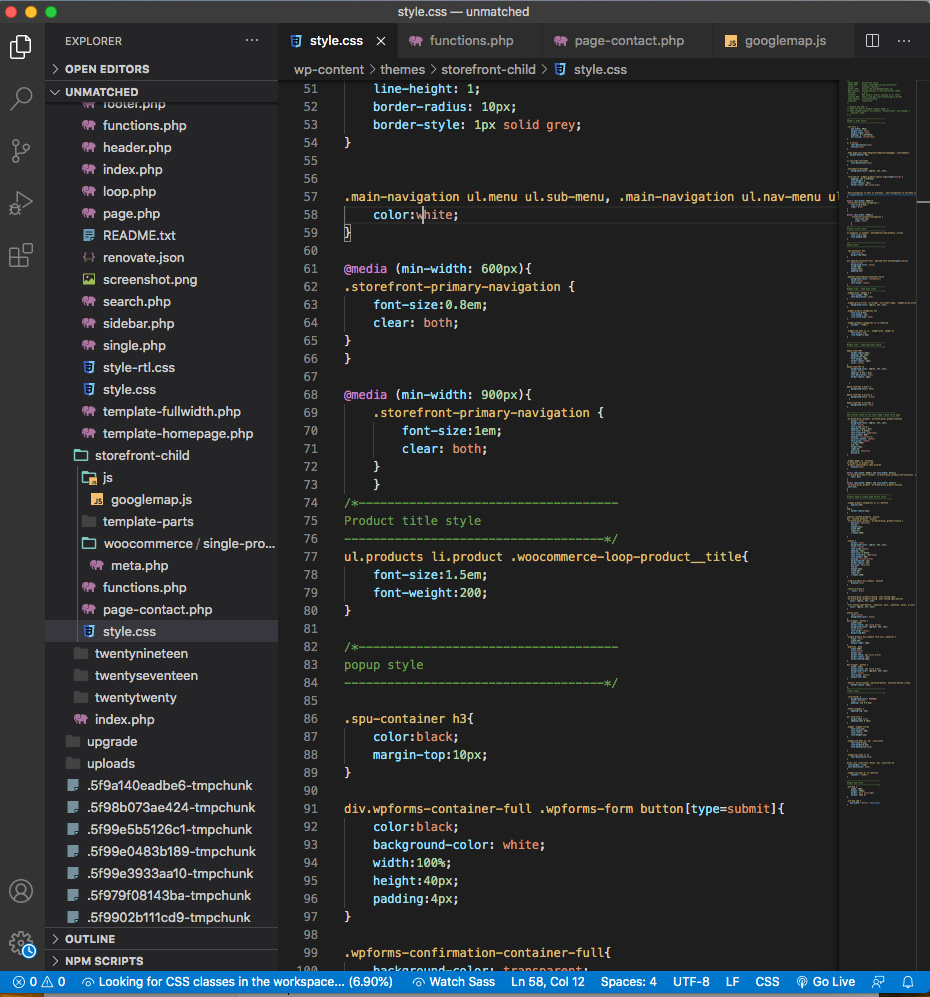Screen dimensions: 930x997
Task: Open editor more actions ellipsis
Action: pos(903,41)
